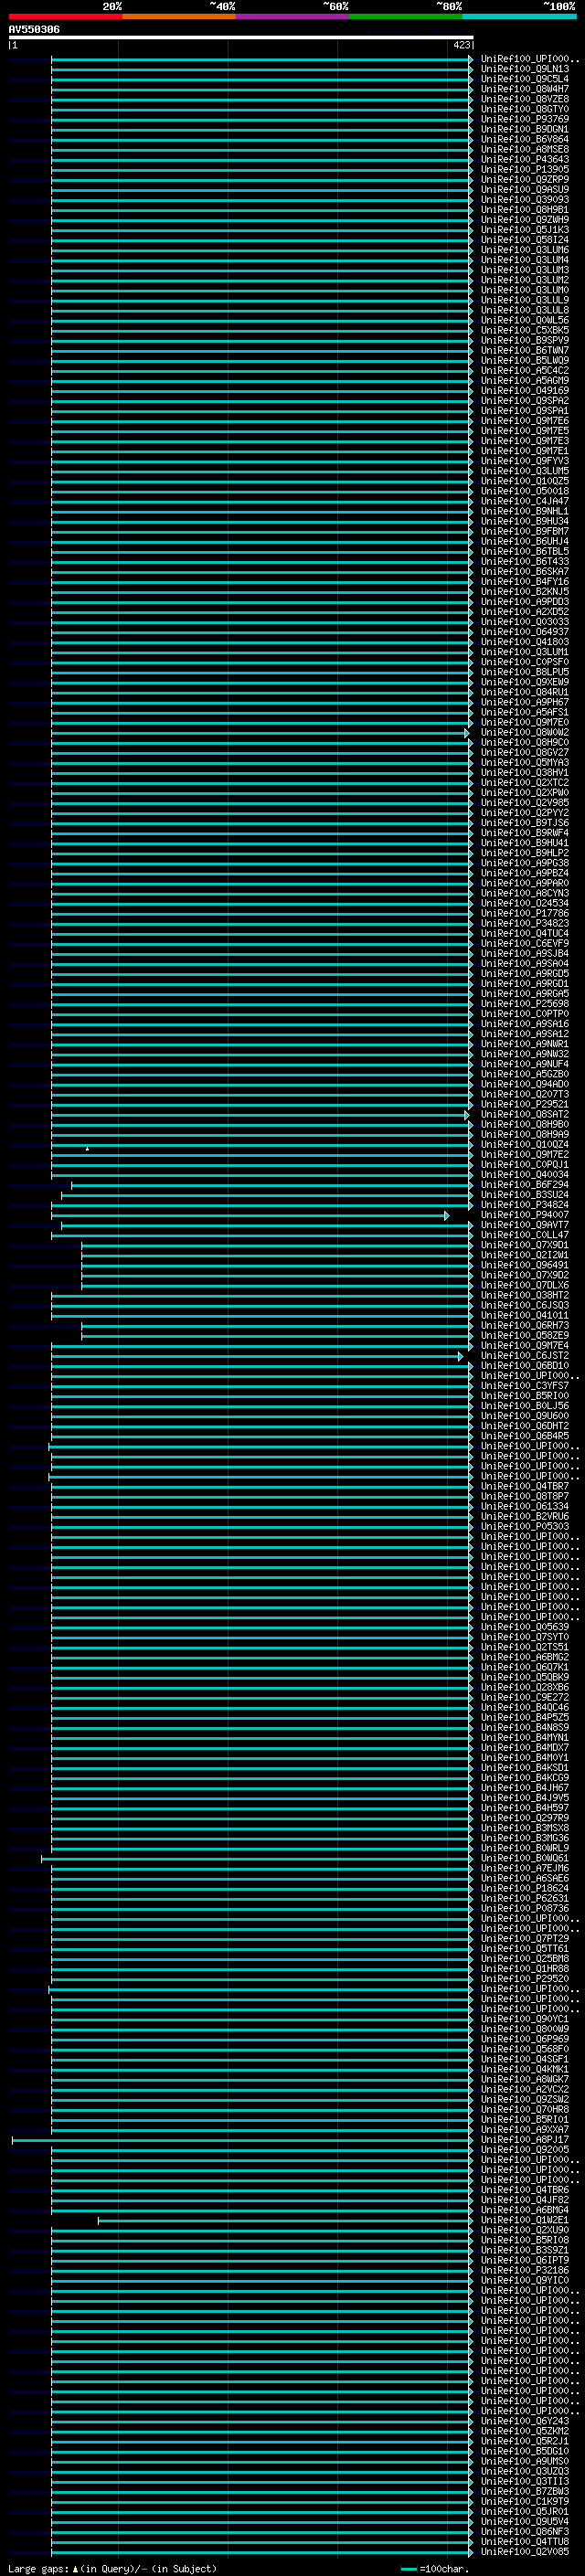The width and height of the screenshot is (585, 2576).
Task: Select the UniRef100_Q3TII3 label
Action: [524, 2481]
